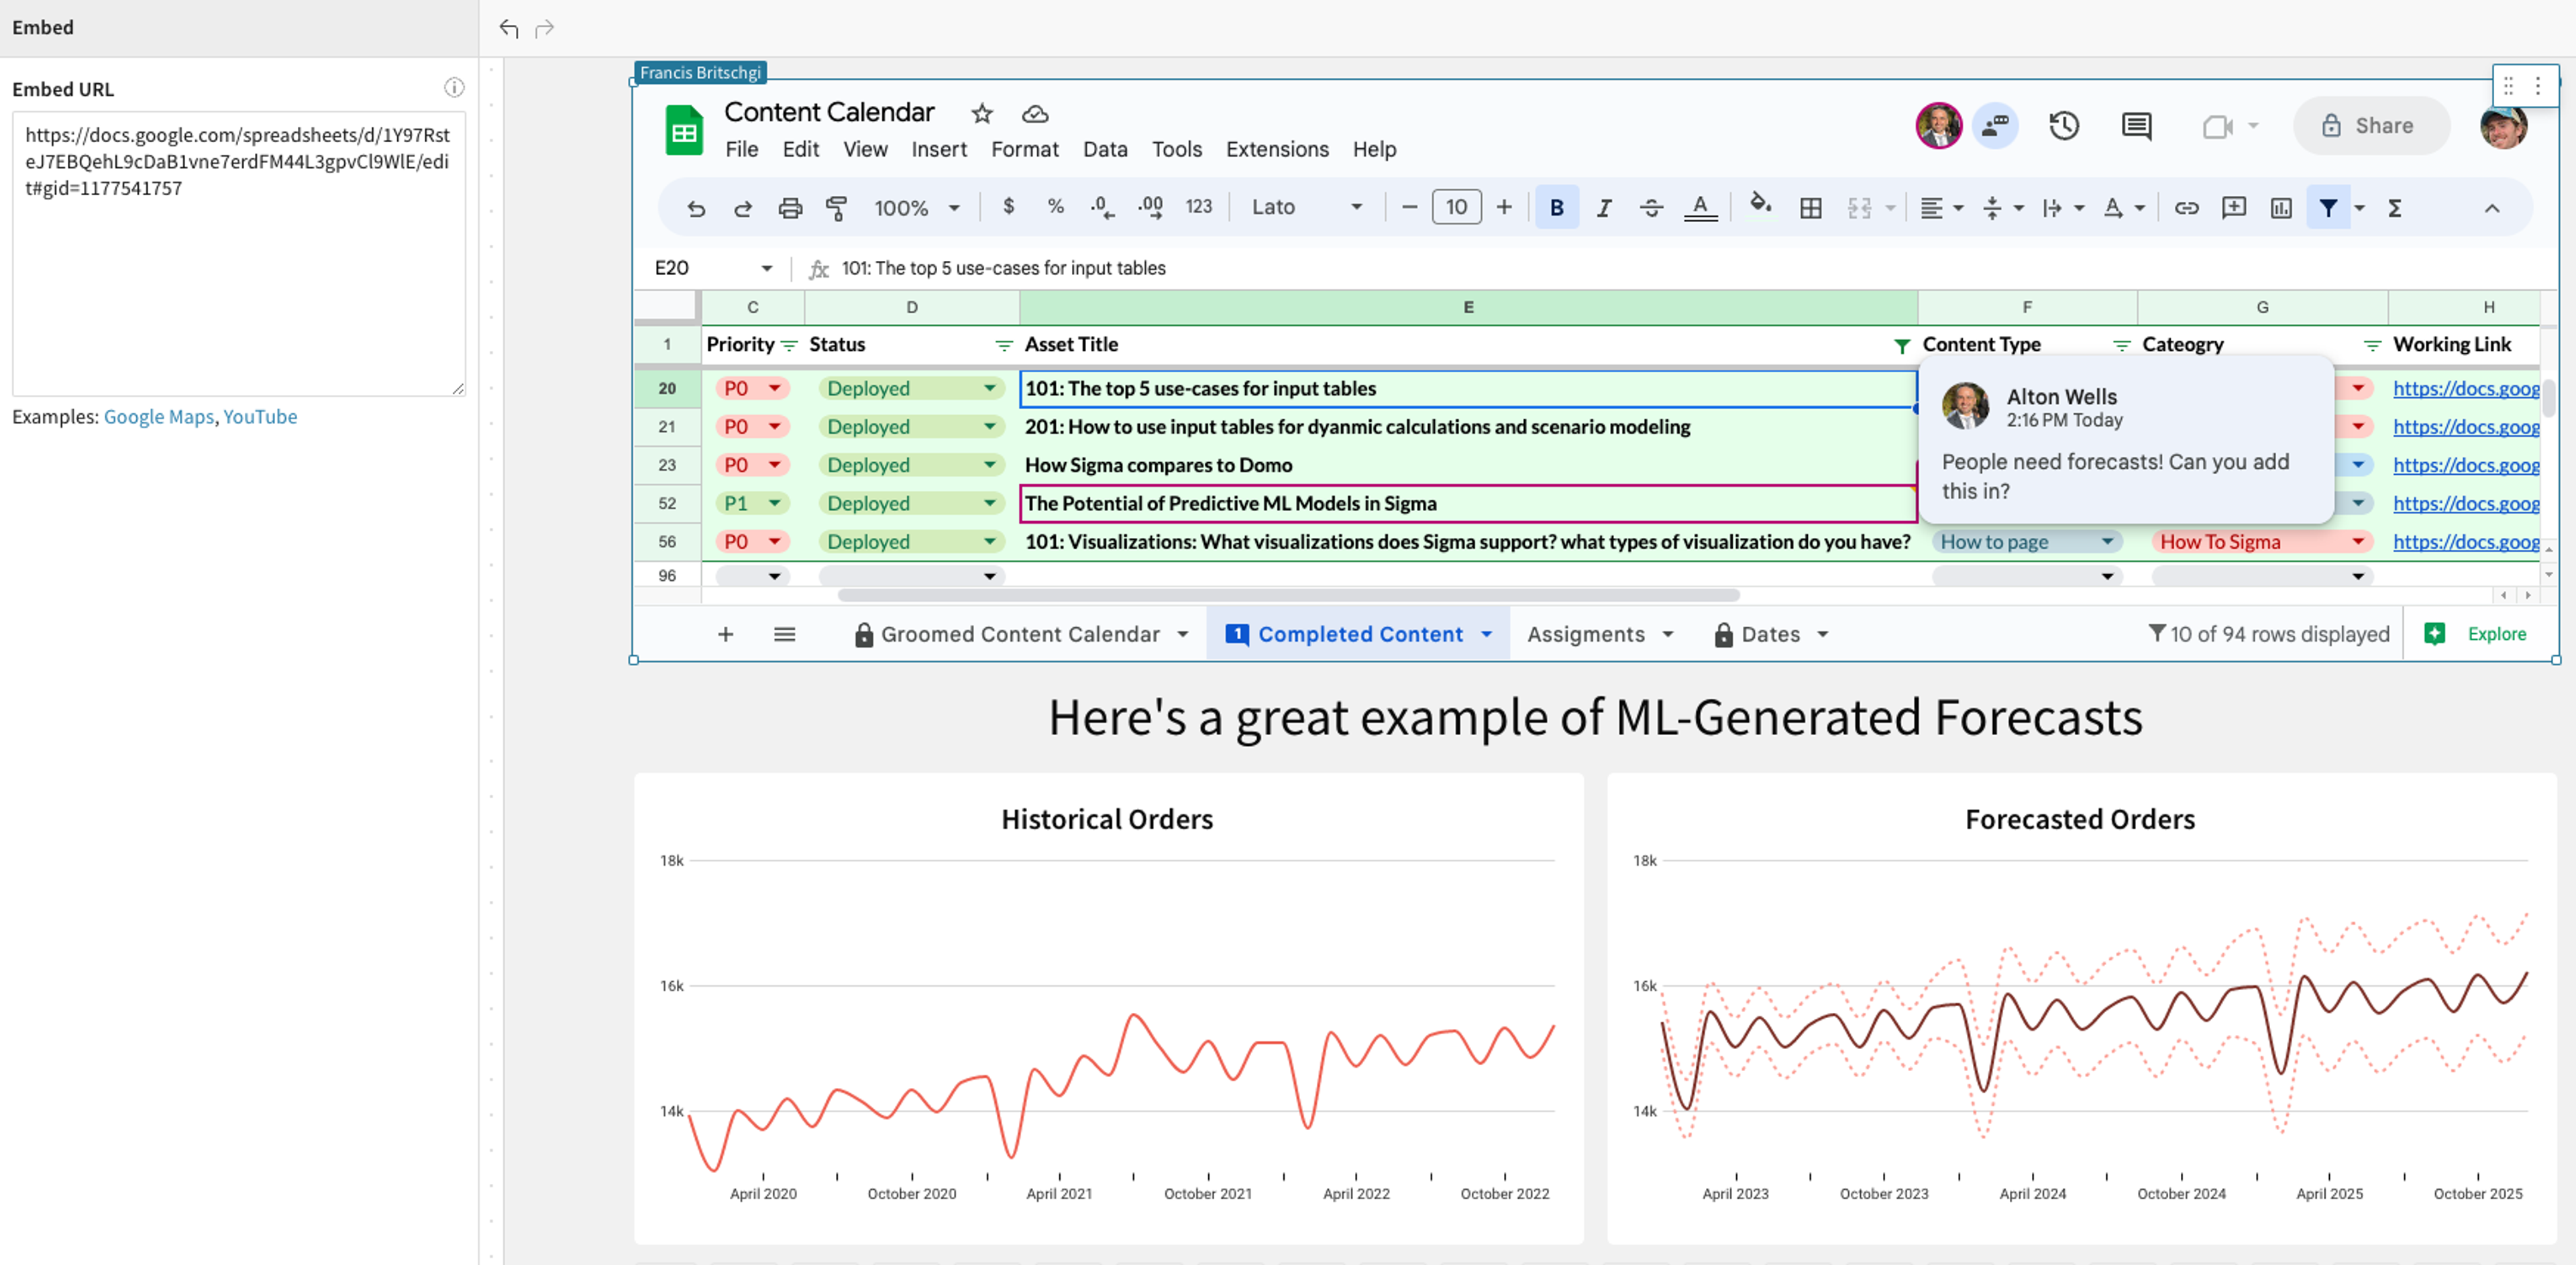
Task: Toggle the filter funnel button
Action: tap(2328, 207)
